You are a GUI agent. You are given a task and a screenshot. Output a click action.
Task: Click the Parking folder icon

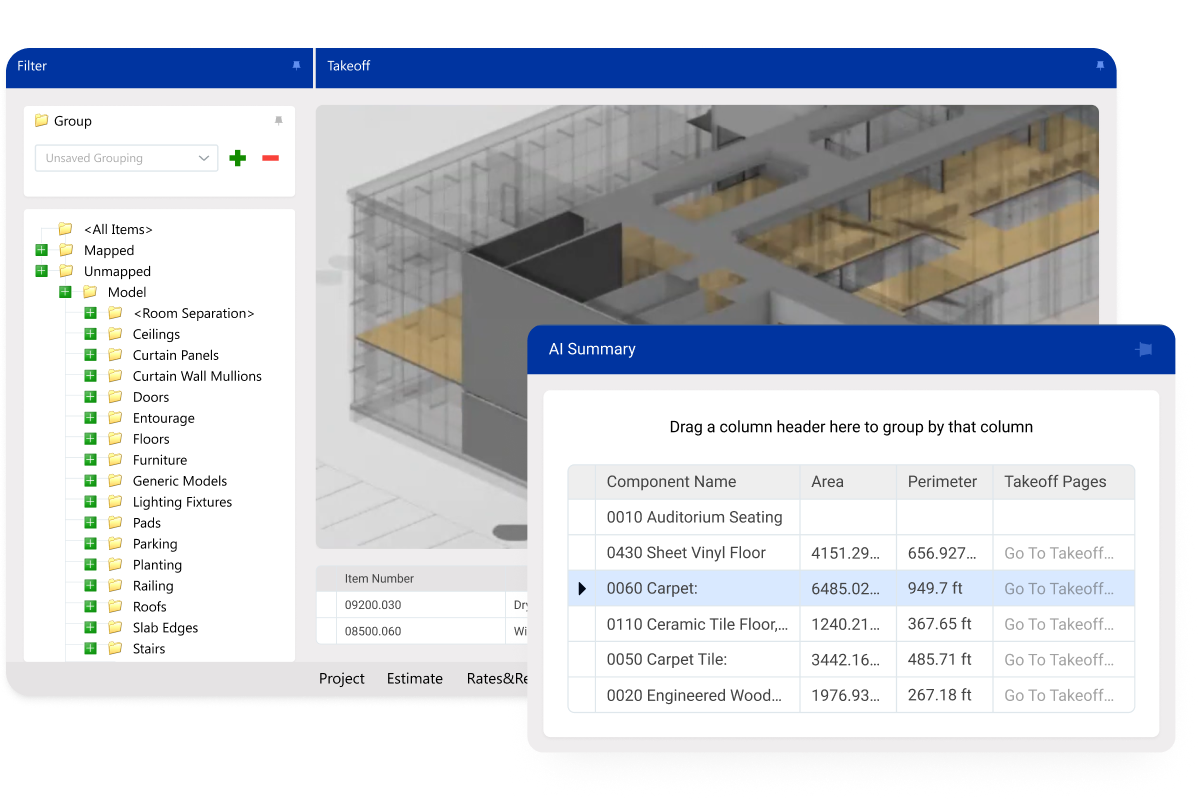pos(115,544)
